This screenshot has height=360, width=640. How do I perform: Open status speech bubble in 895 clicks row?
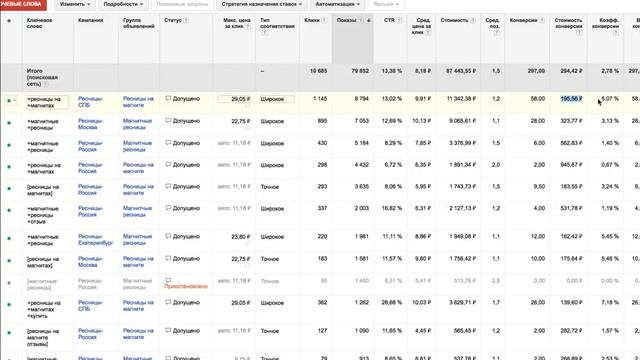[168, 121]
